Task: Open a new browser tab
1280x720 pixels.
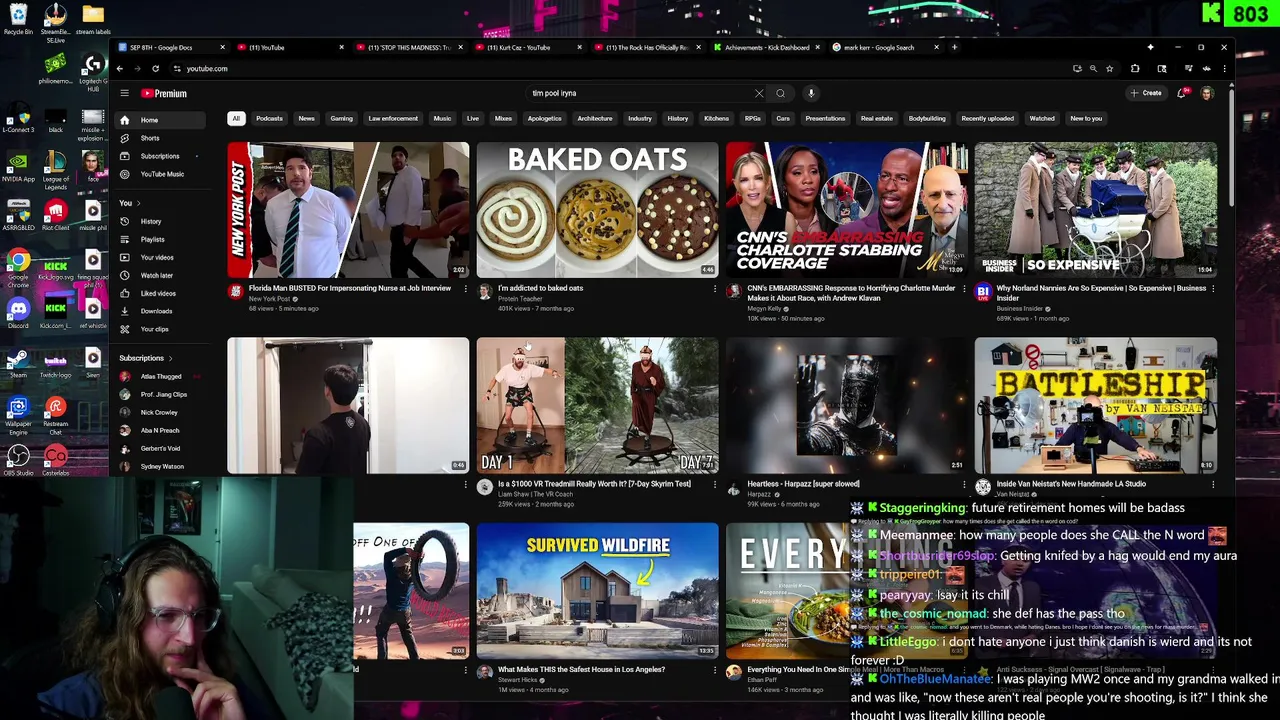Action: tap(954, 47)
